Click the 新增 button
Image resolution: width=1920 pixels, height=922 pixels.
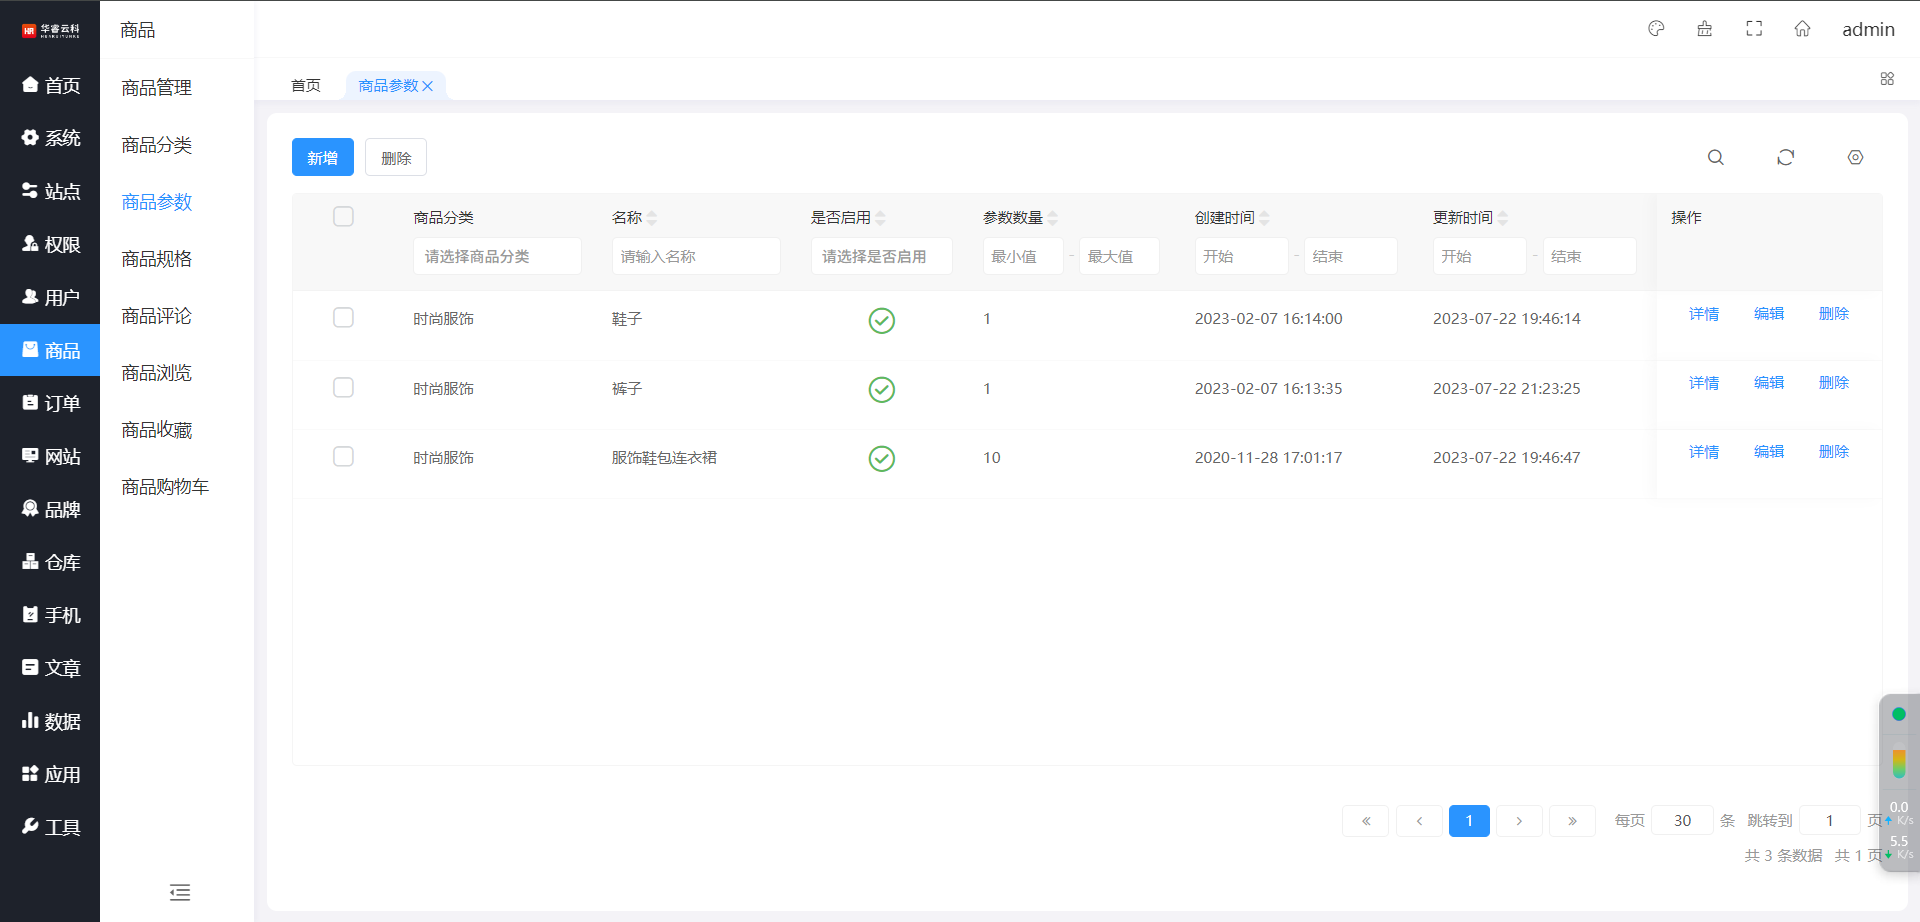click(x=322, y=158)
